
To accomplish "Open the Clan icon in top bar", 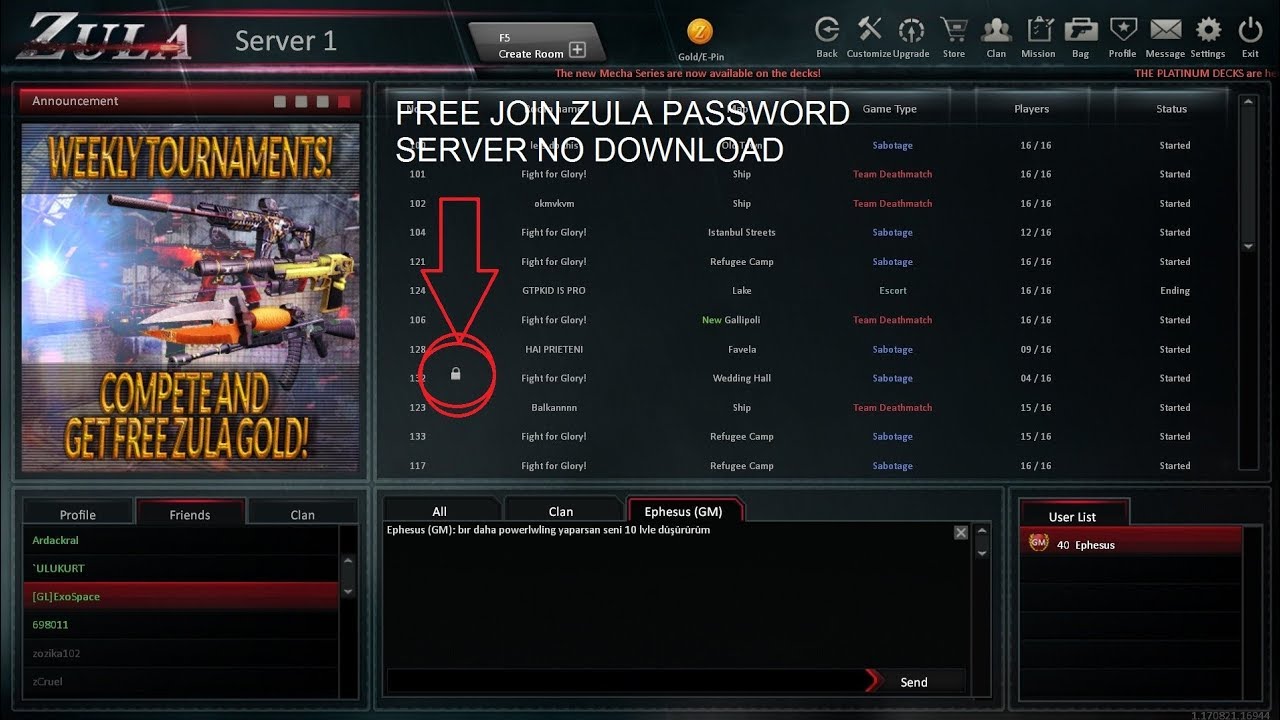I will [996, 31].
